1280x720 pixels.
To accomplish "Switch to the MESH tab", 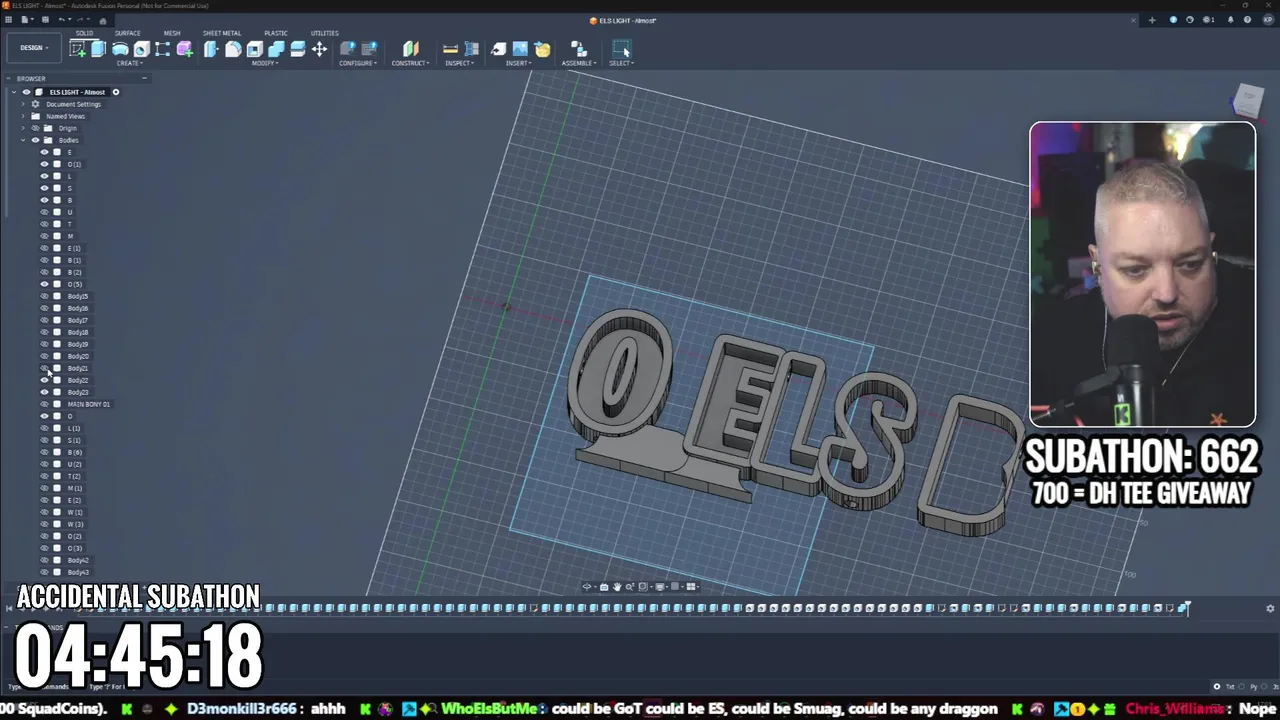I will click(x=172, y=33).
